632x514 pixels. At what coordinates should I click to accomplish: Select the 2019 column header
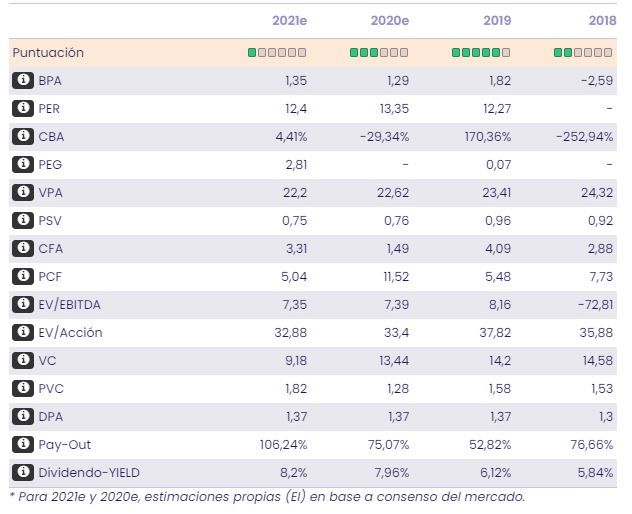point(496,21)
